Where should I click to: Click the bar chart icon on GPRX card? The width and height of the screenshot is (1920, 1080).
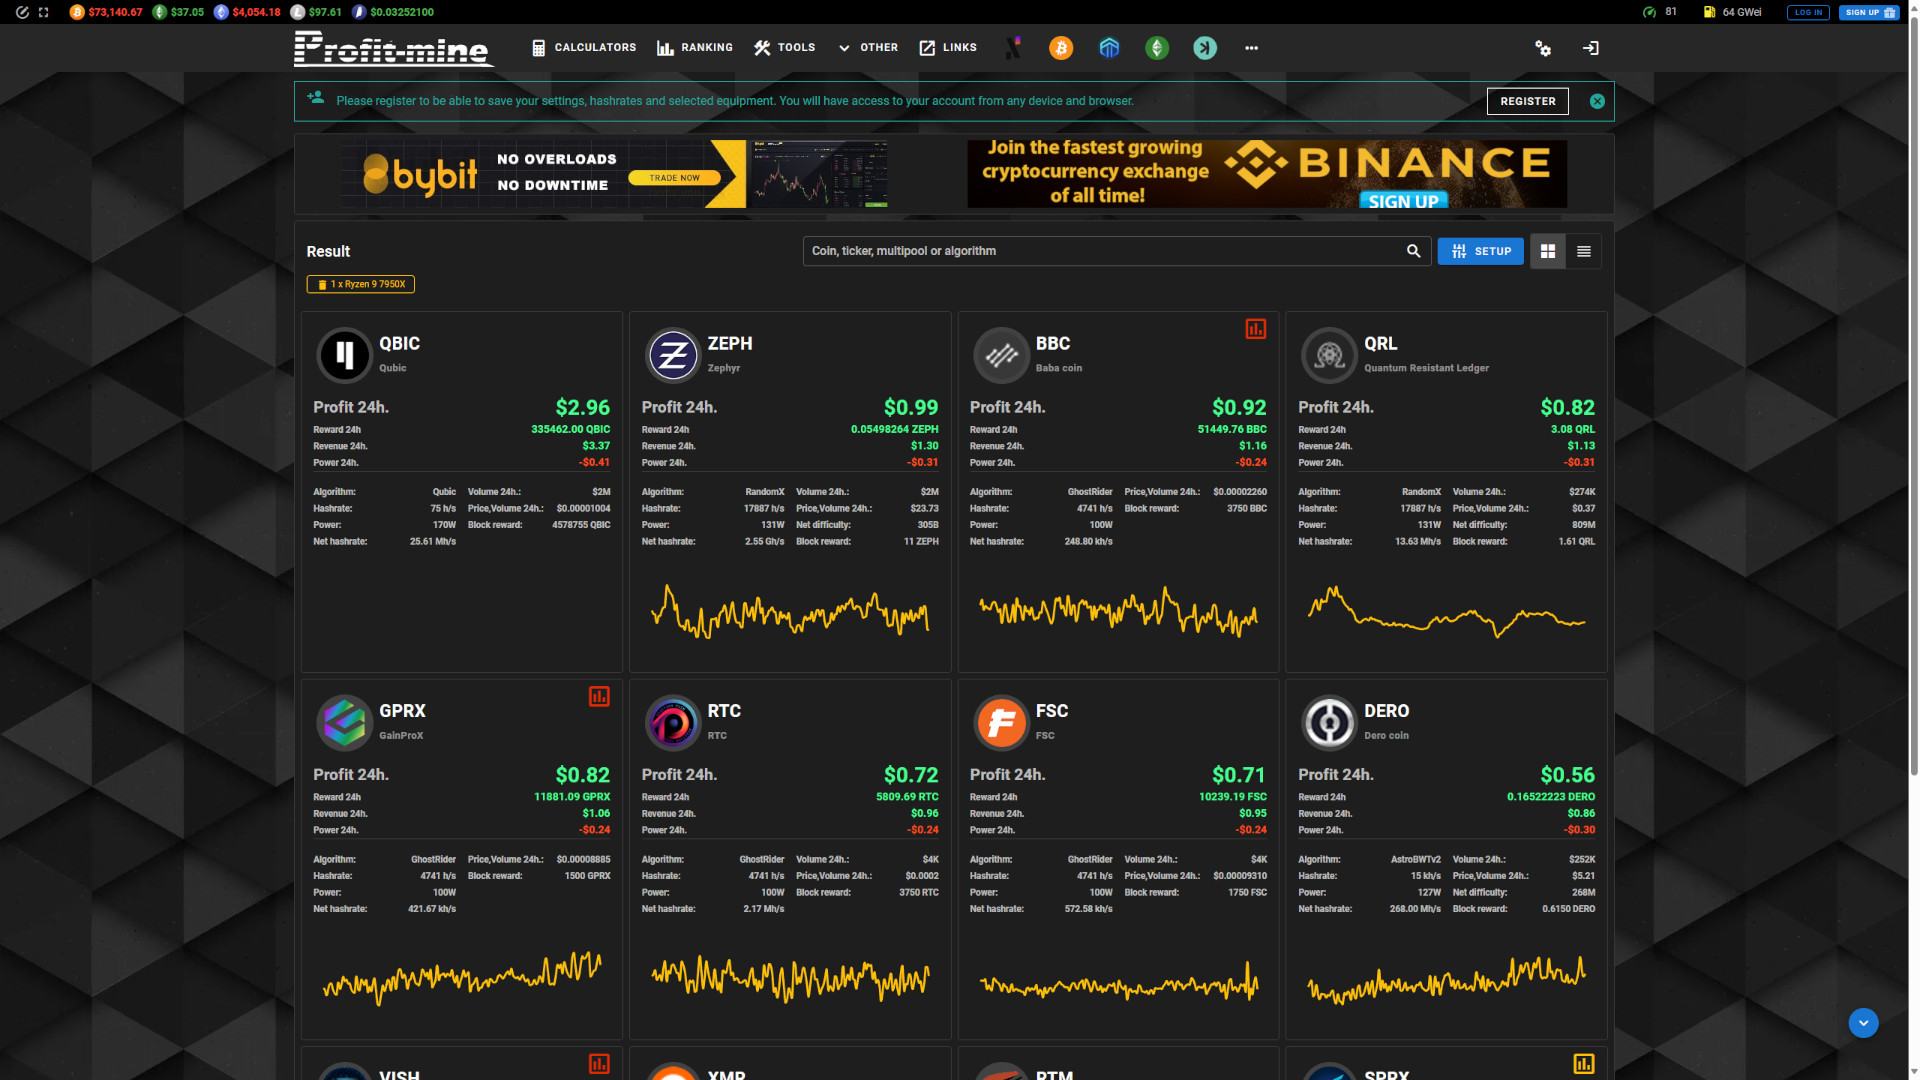click(x=599, y=695)
